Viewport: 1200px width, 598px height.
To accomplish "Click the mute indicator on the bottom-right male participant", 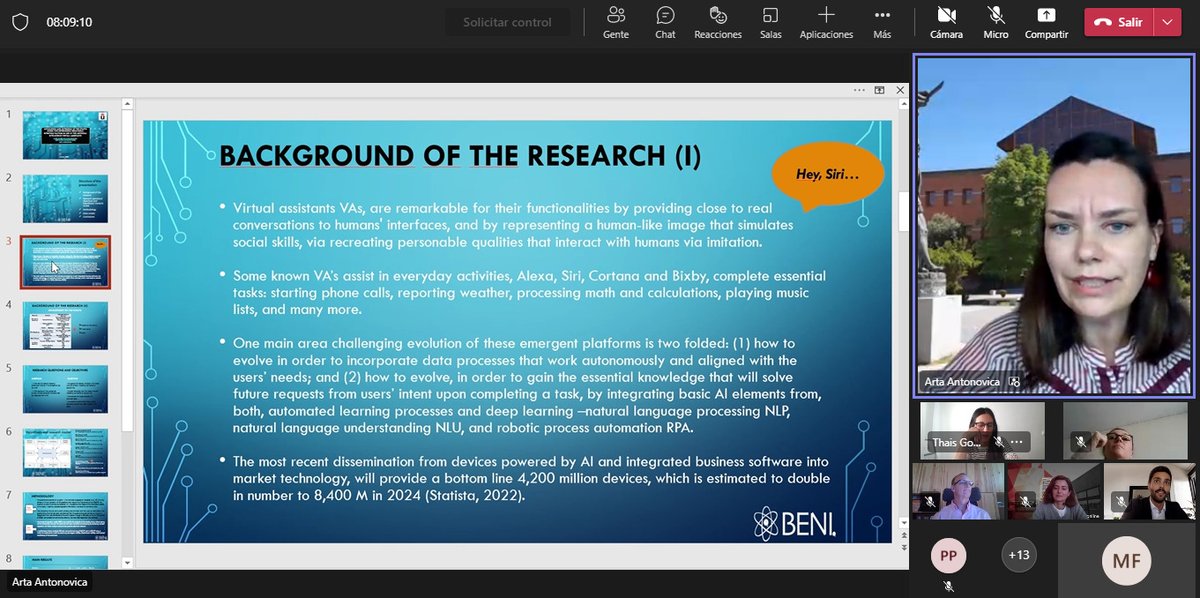I will tap(1121, 501).
